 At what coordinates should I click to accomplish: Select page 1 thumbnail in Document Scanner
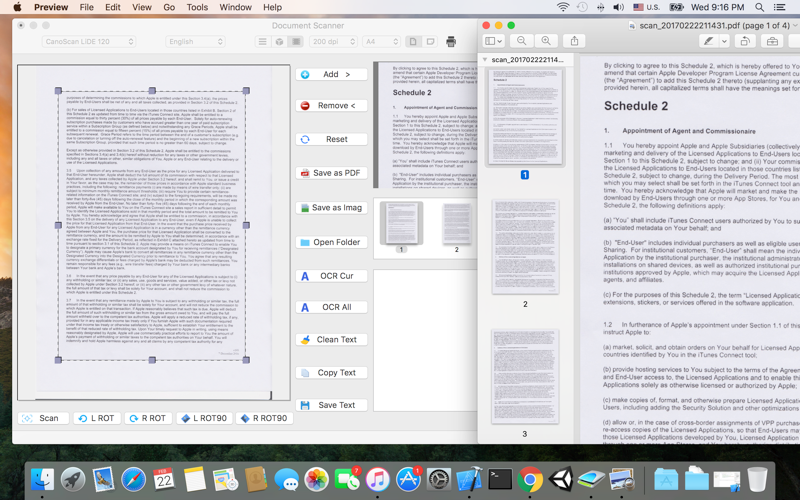402,223
